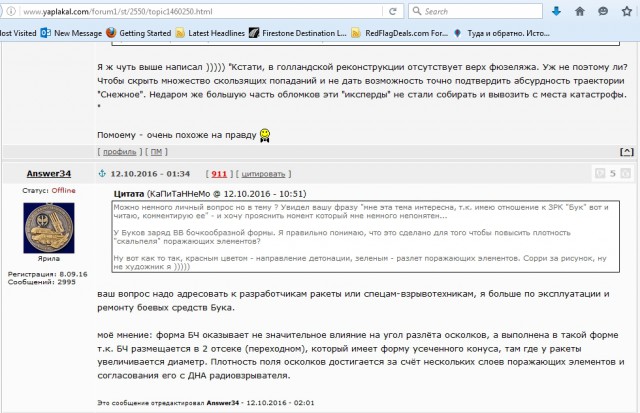Open the Downloads arrow icon
640x413 pixels.
(556, 11)
